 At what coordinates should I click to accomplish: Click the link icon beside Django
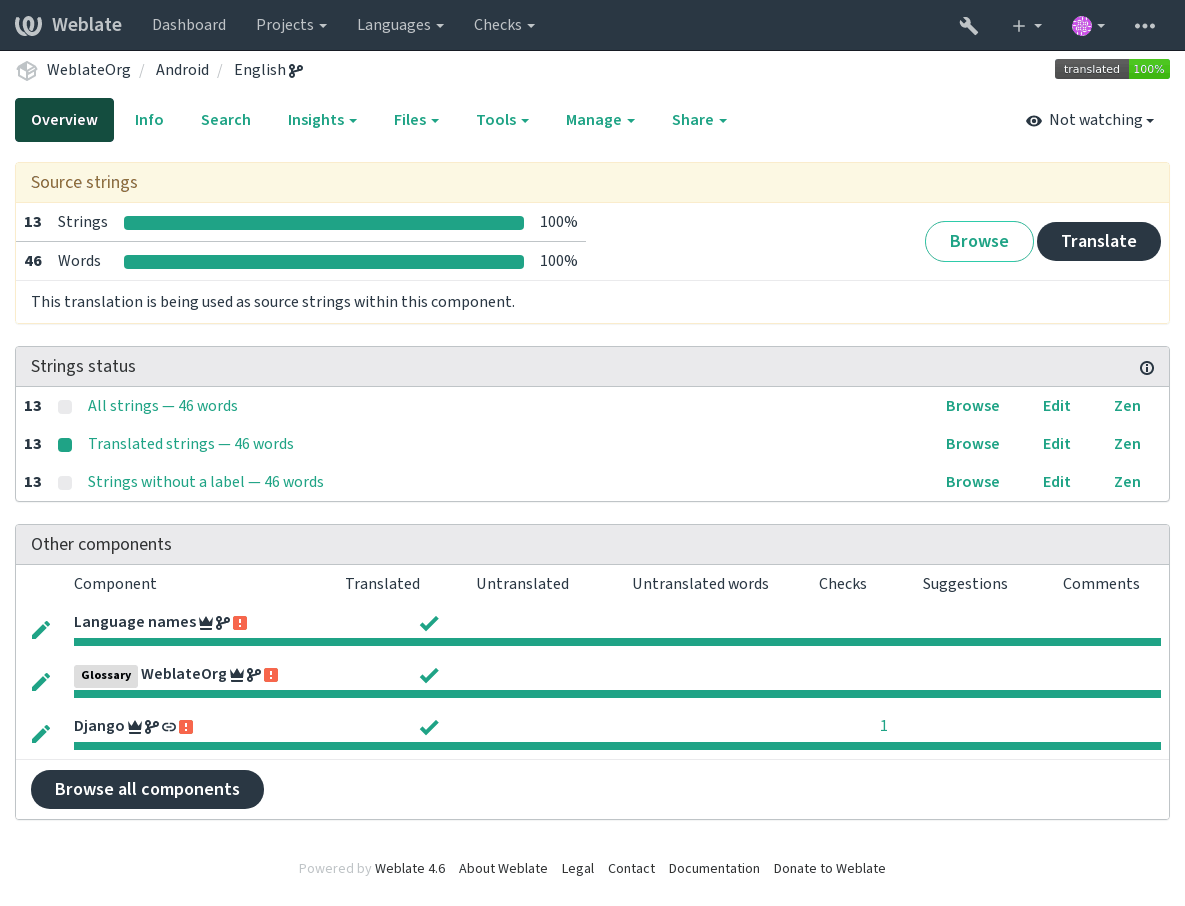coord(169,727)
